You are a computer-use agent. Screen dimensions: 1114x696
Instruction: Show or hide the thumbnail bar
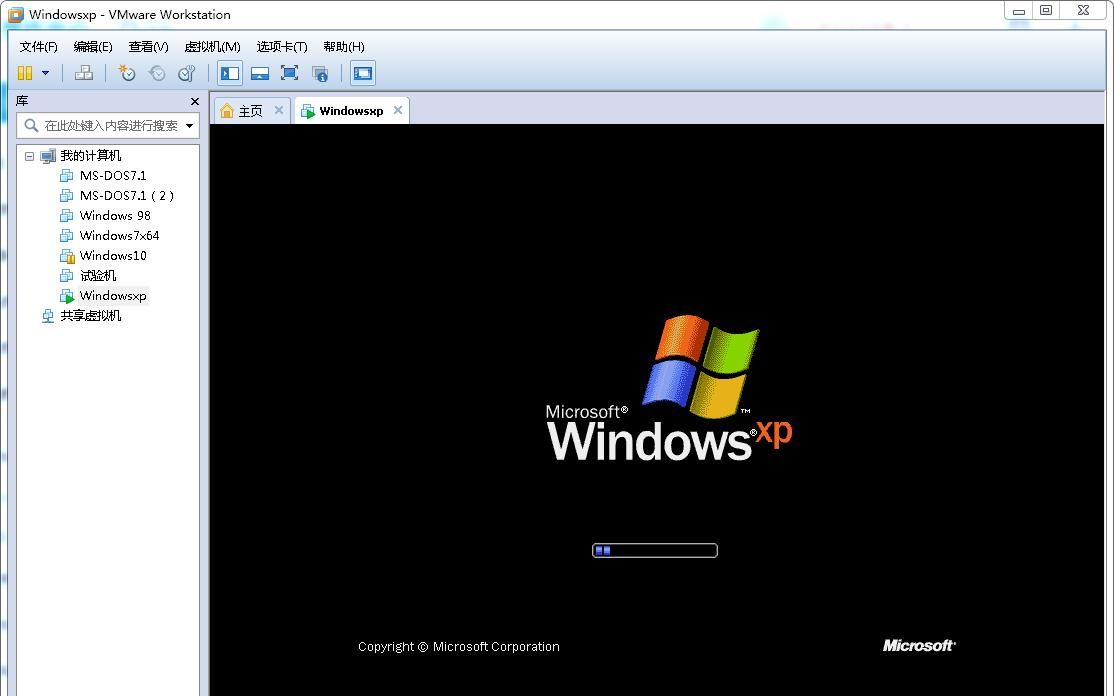(259, 73)
